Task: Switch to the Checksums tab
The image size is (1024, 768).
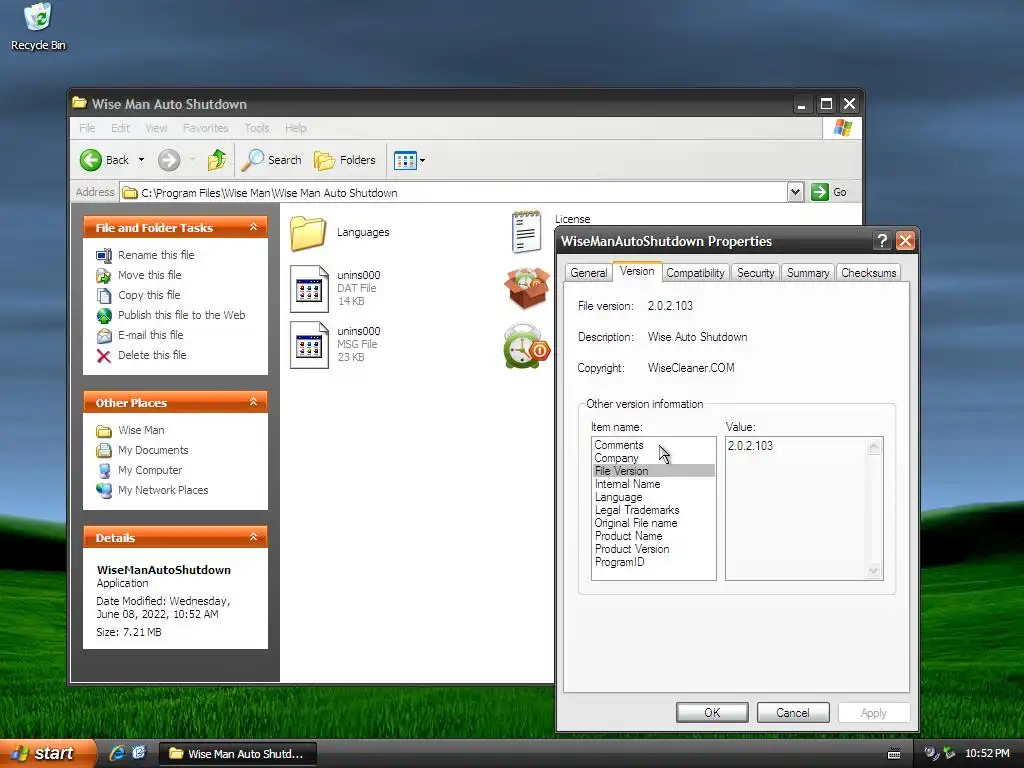Action: click(x=869, y=273)
